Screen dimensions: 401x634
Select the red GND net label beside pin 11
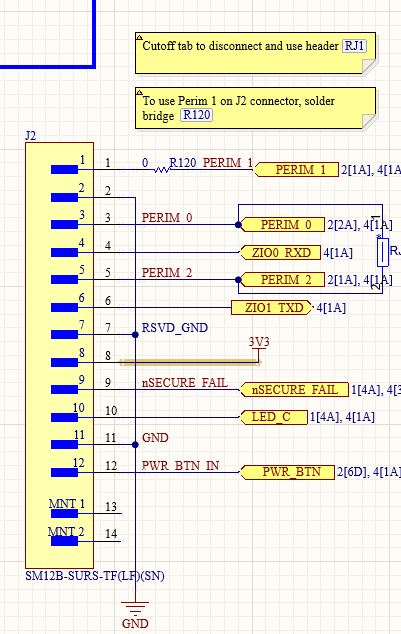(x=155, y=437)
